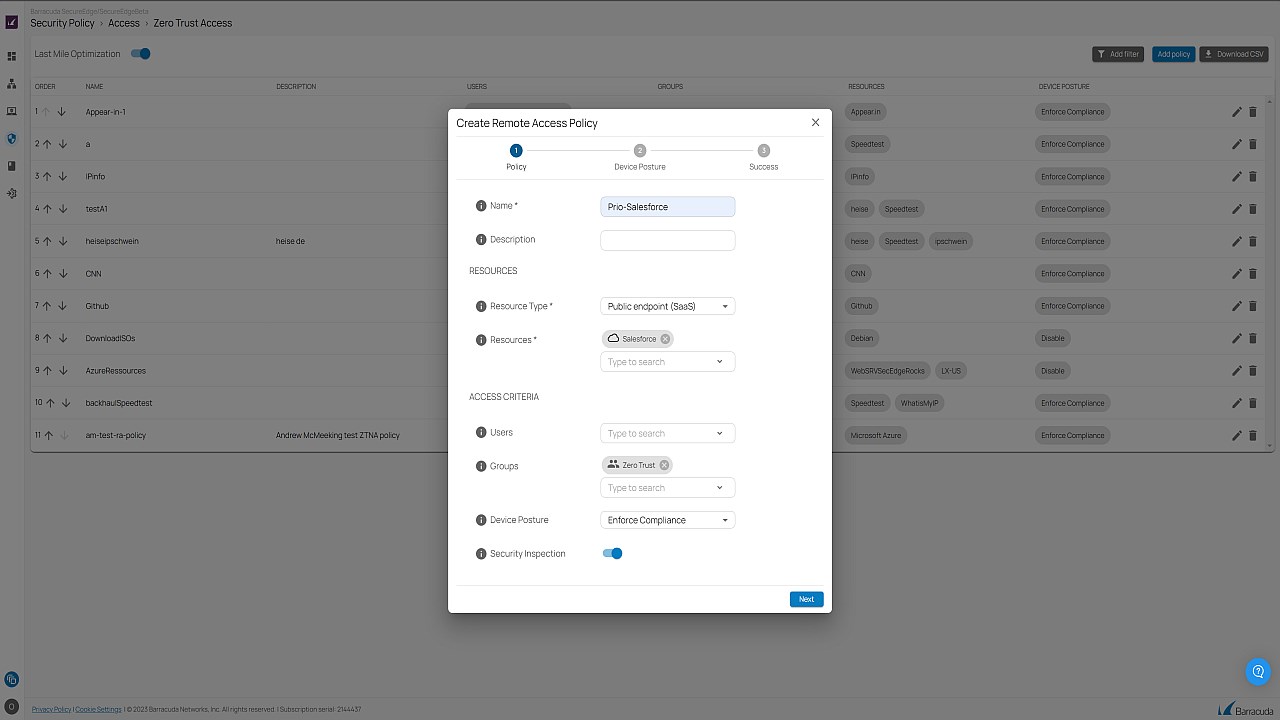Open the help chat bubble
1280x720 pixels.
point(1258,672)
